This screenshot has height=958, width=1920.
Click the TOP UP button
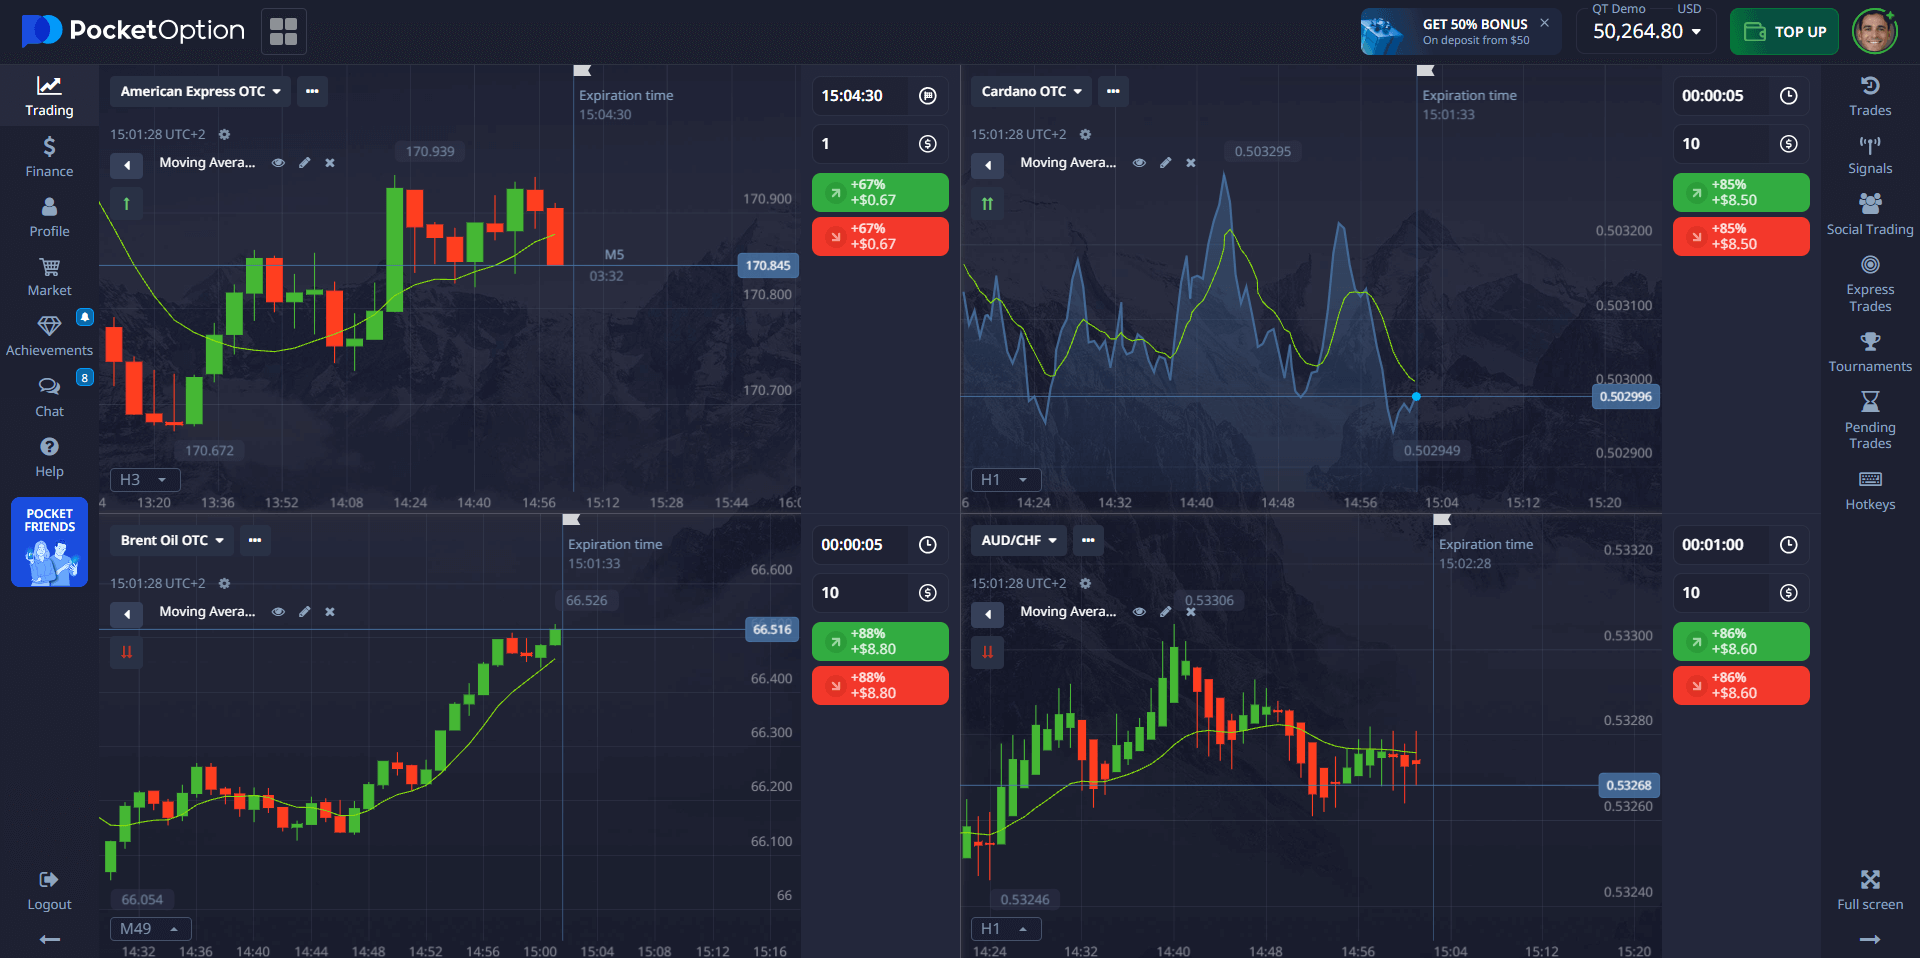pos(1784,32)
